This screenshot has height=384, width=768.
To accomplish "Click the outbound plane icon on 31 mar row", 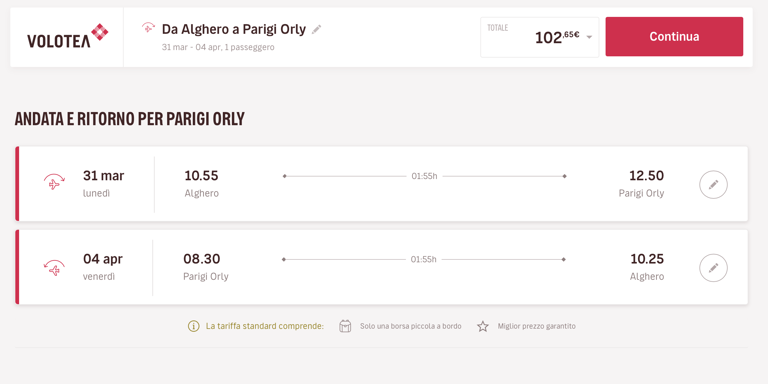I will (x=54, y=182).
